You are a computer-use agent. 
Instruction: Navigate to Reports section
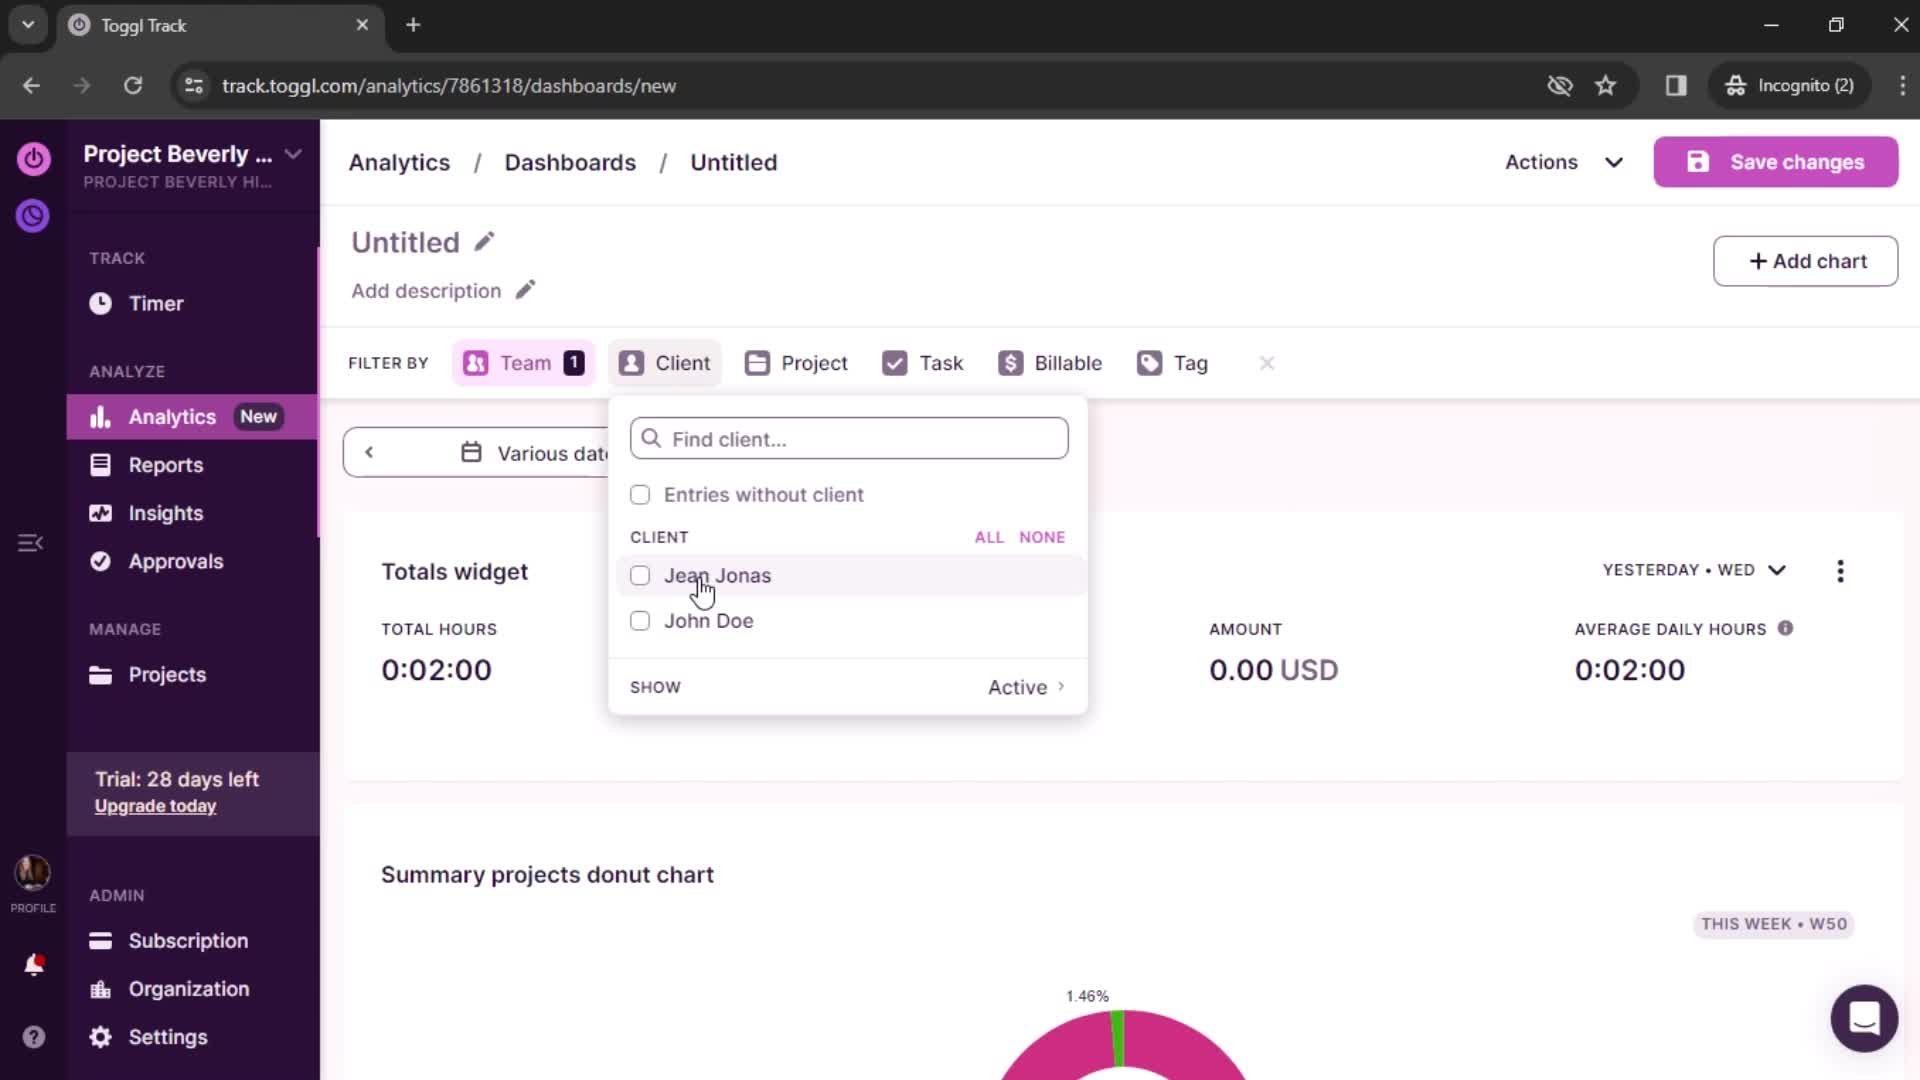(166, 464)
